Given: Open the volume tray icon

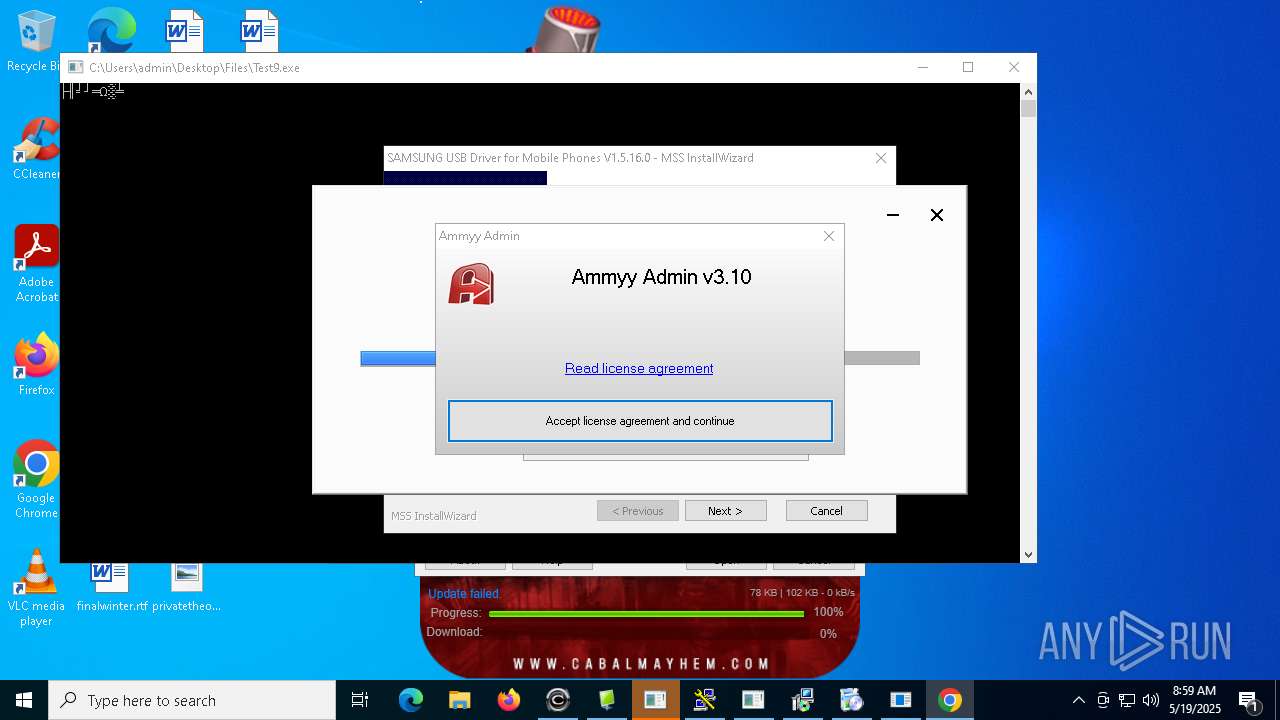Looking at the screenshot, I should 1150,700.
